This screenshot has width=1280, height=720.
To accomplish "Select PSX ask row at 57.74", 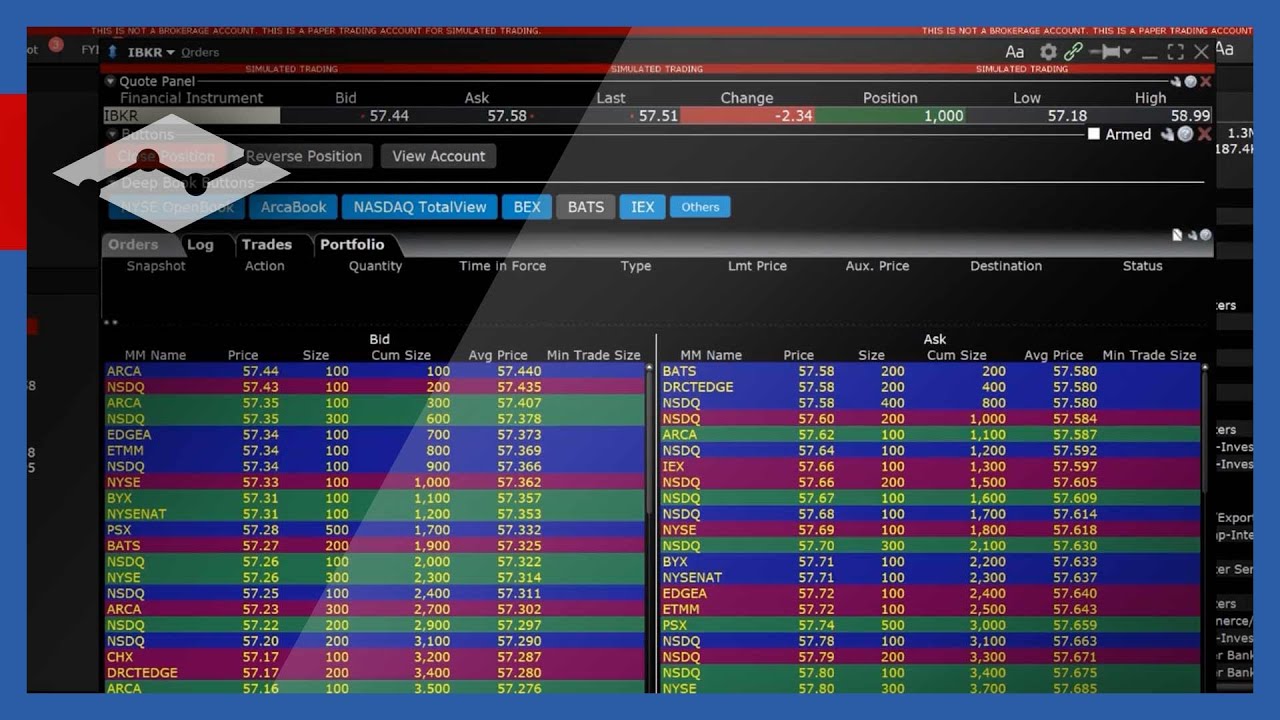I will pyautogui.click(x=930, y=625).
